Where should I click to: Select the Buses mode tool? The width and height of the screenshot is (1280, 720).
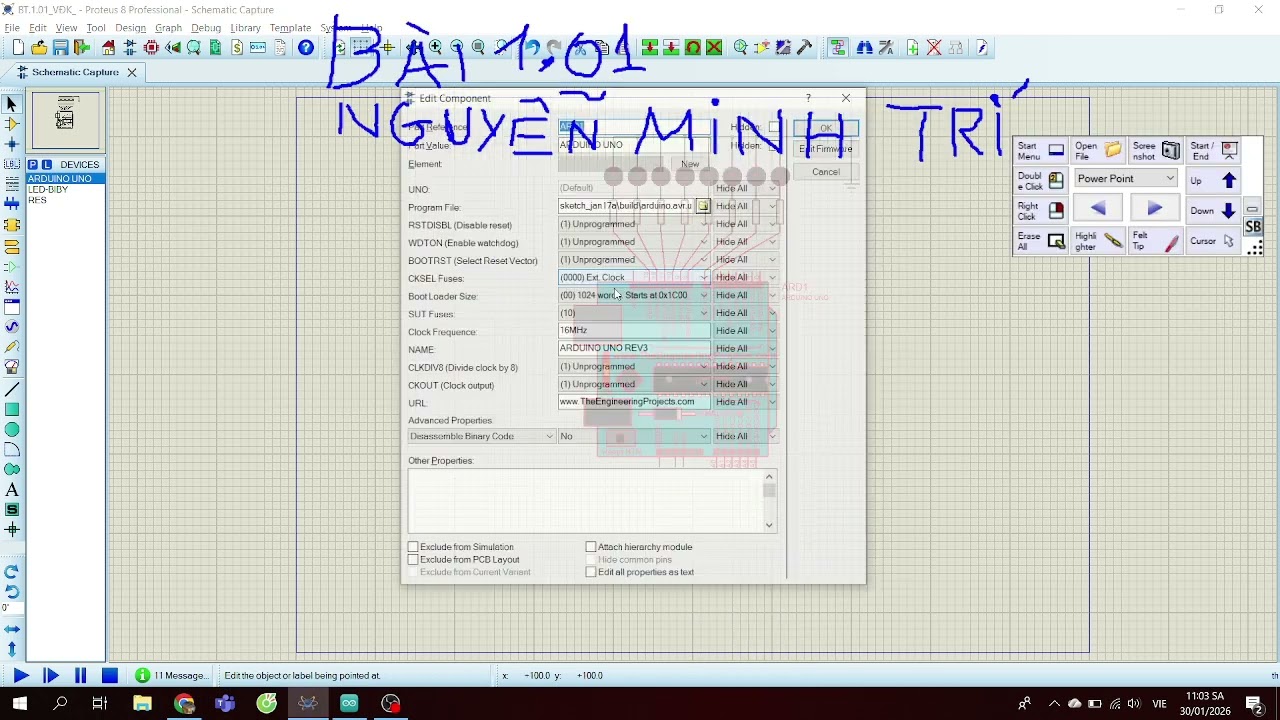coord(12,205)
